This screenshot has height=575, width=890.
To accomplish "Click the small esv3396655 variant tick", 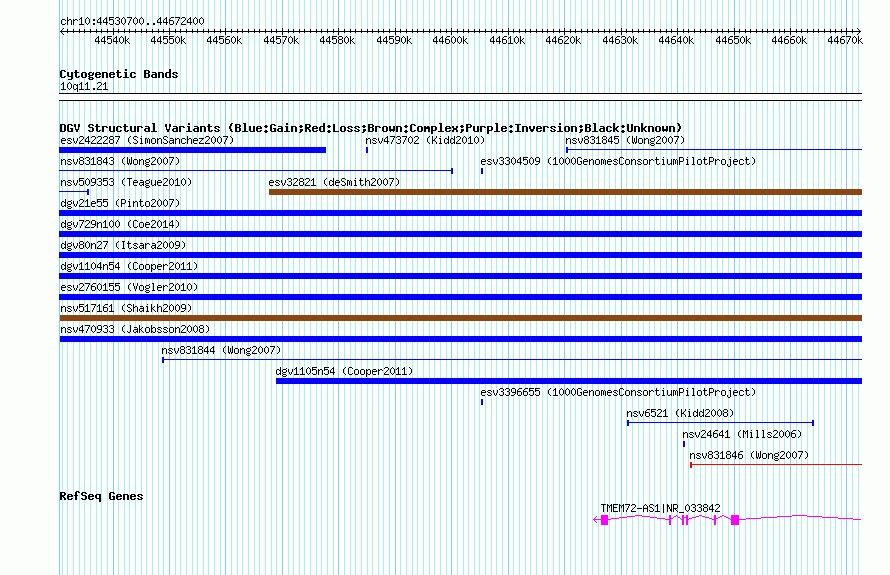I will point(482,402).
